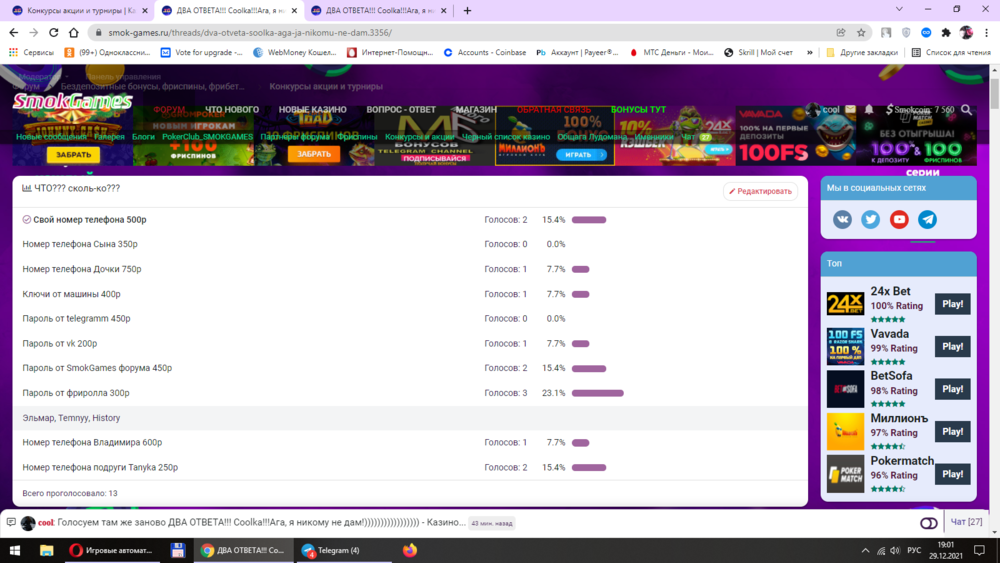This screenshot has width=1000, height=563.
Task: Open the Конкурсы акции и турниры breadcrumb
Action: pyautogui.click(x=326, y=86)
